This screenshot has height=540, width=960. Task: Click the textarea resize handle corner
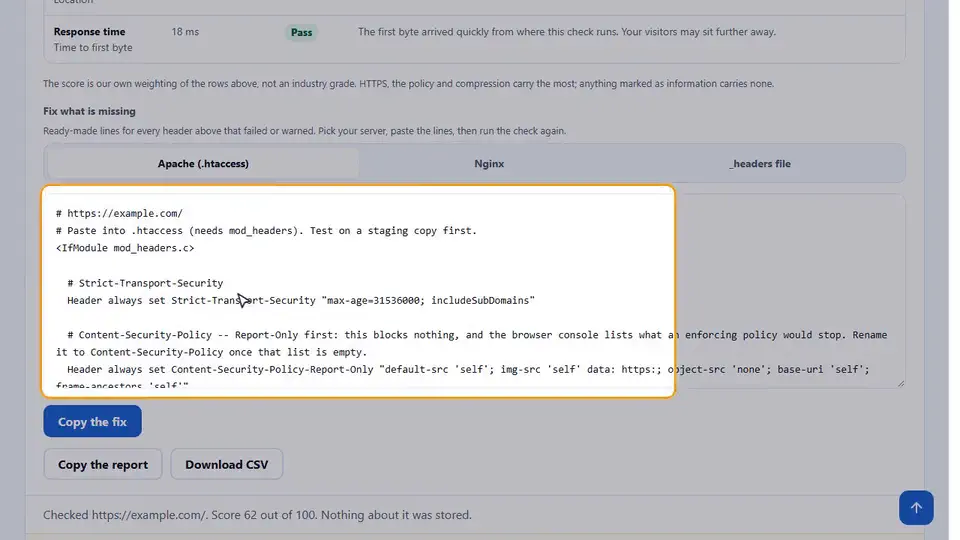coord(901,383)
